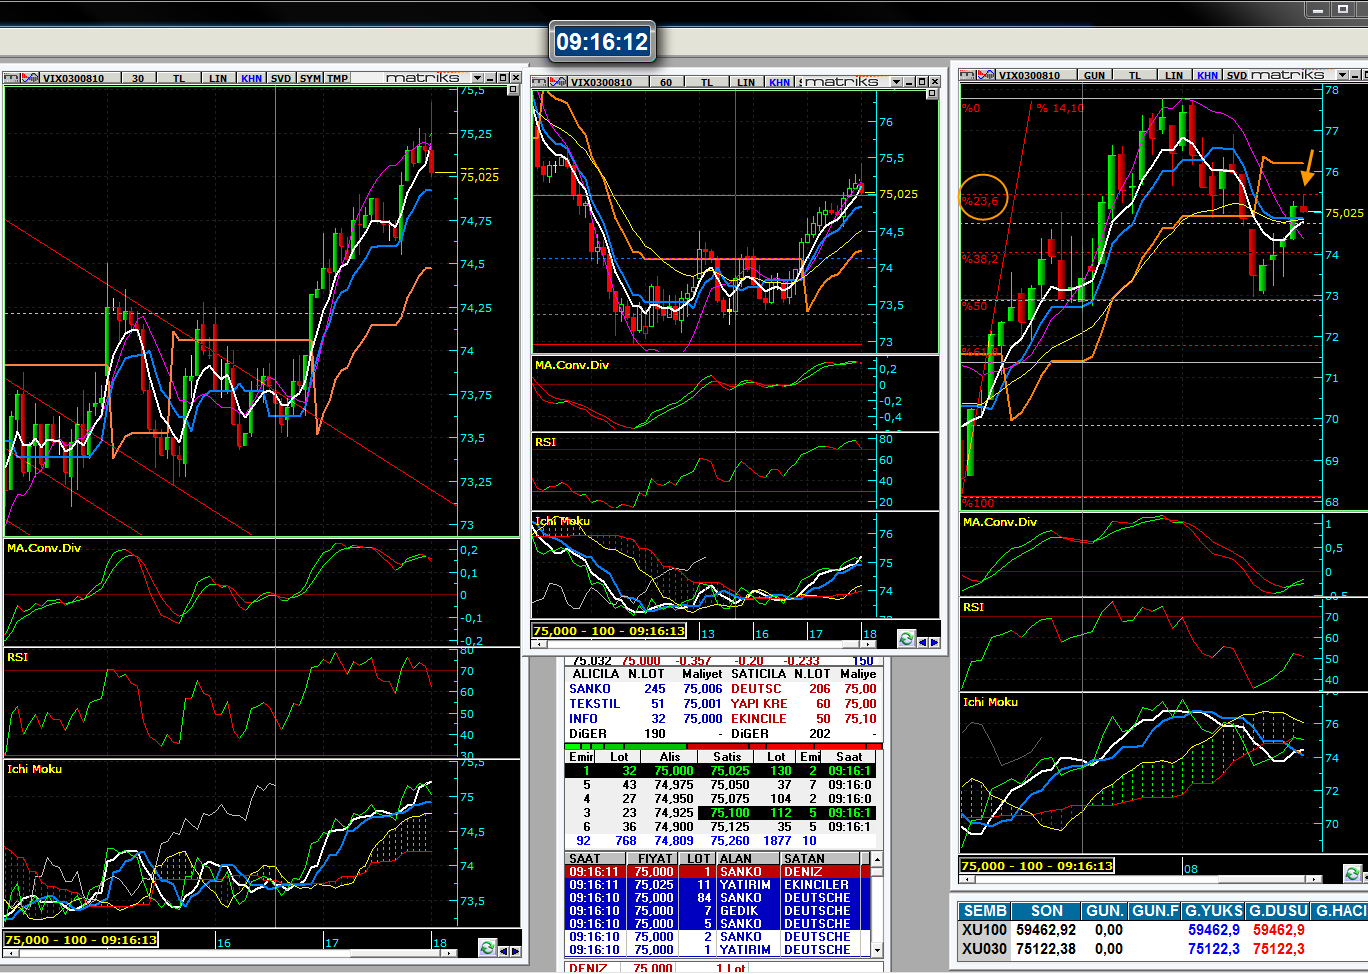Toggle LIN scale in the middle chart toolbar

click(x=746, y=82)
